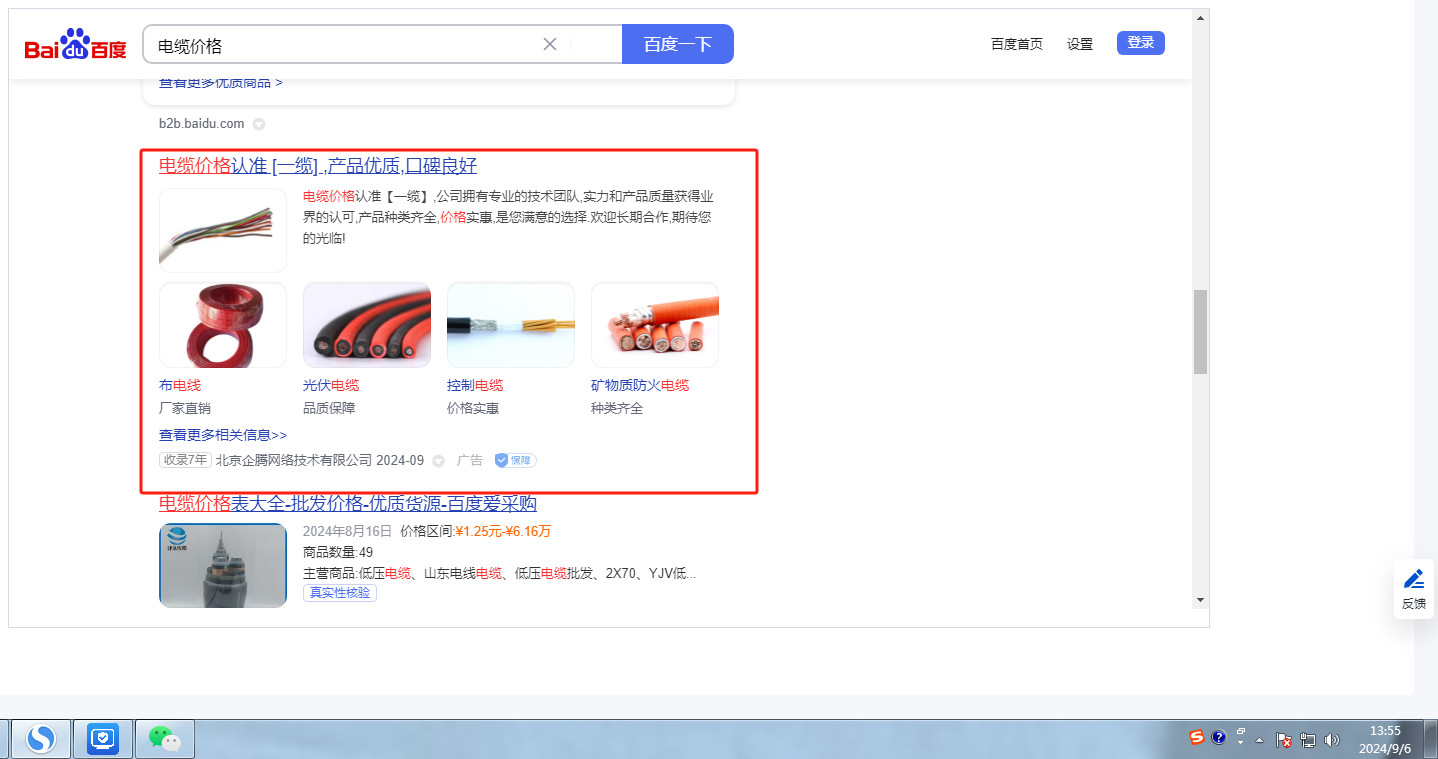Open the 布电线 link
Image resolution: width=1438 pixels, height=759 pixels.
click(180, 385)
